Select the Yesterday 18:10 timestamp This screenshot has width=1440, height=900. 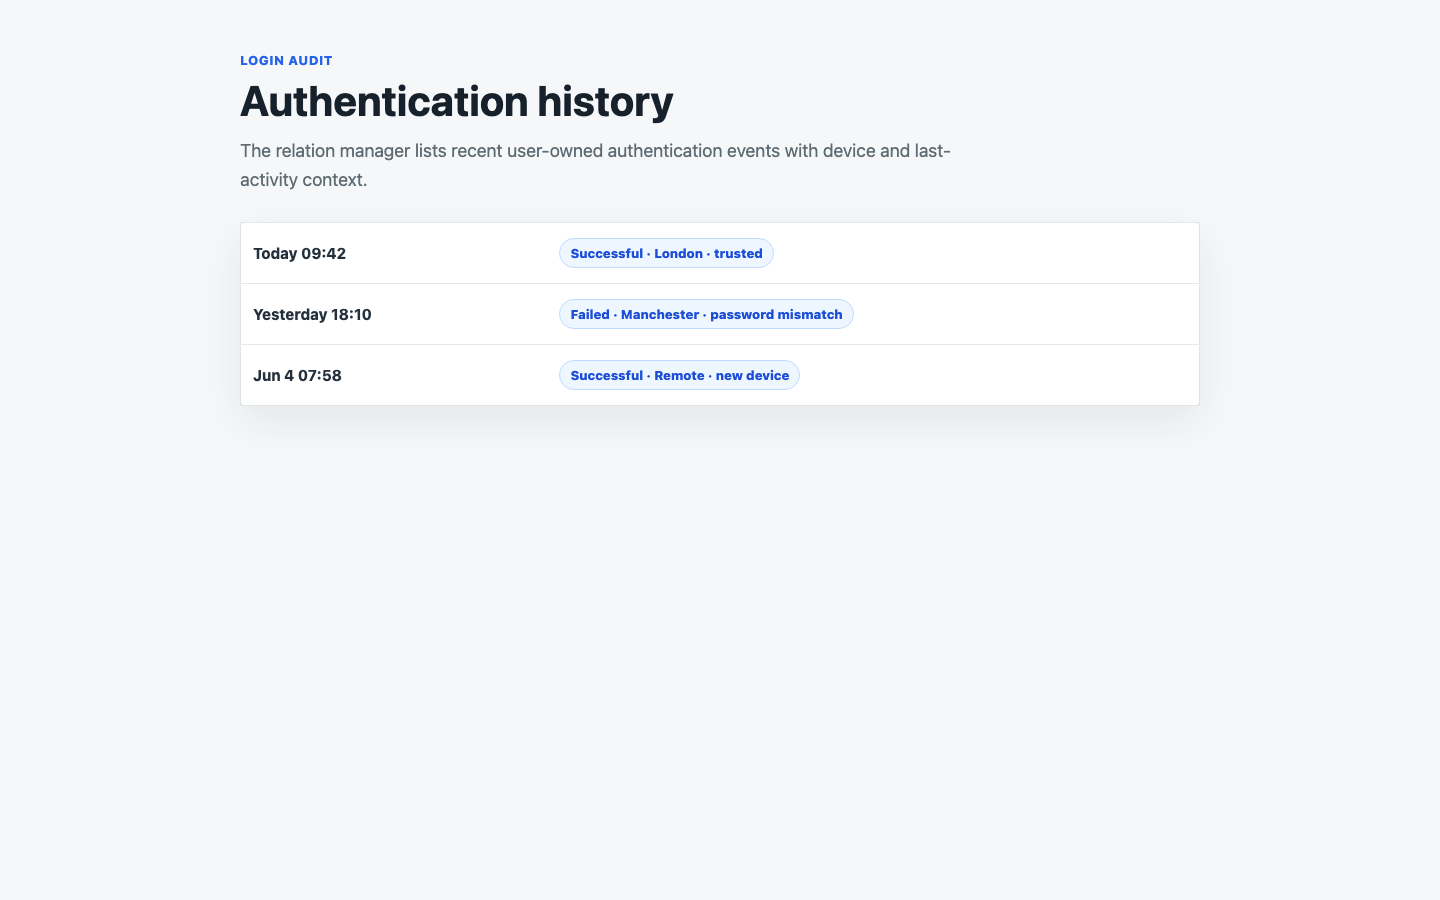pyautogui.click(x=312, y=314)
